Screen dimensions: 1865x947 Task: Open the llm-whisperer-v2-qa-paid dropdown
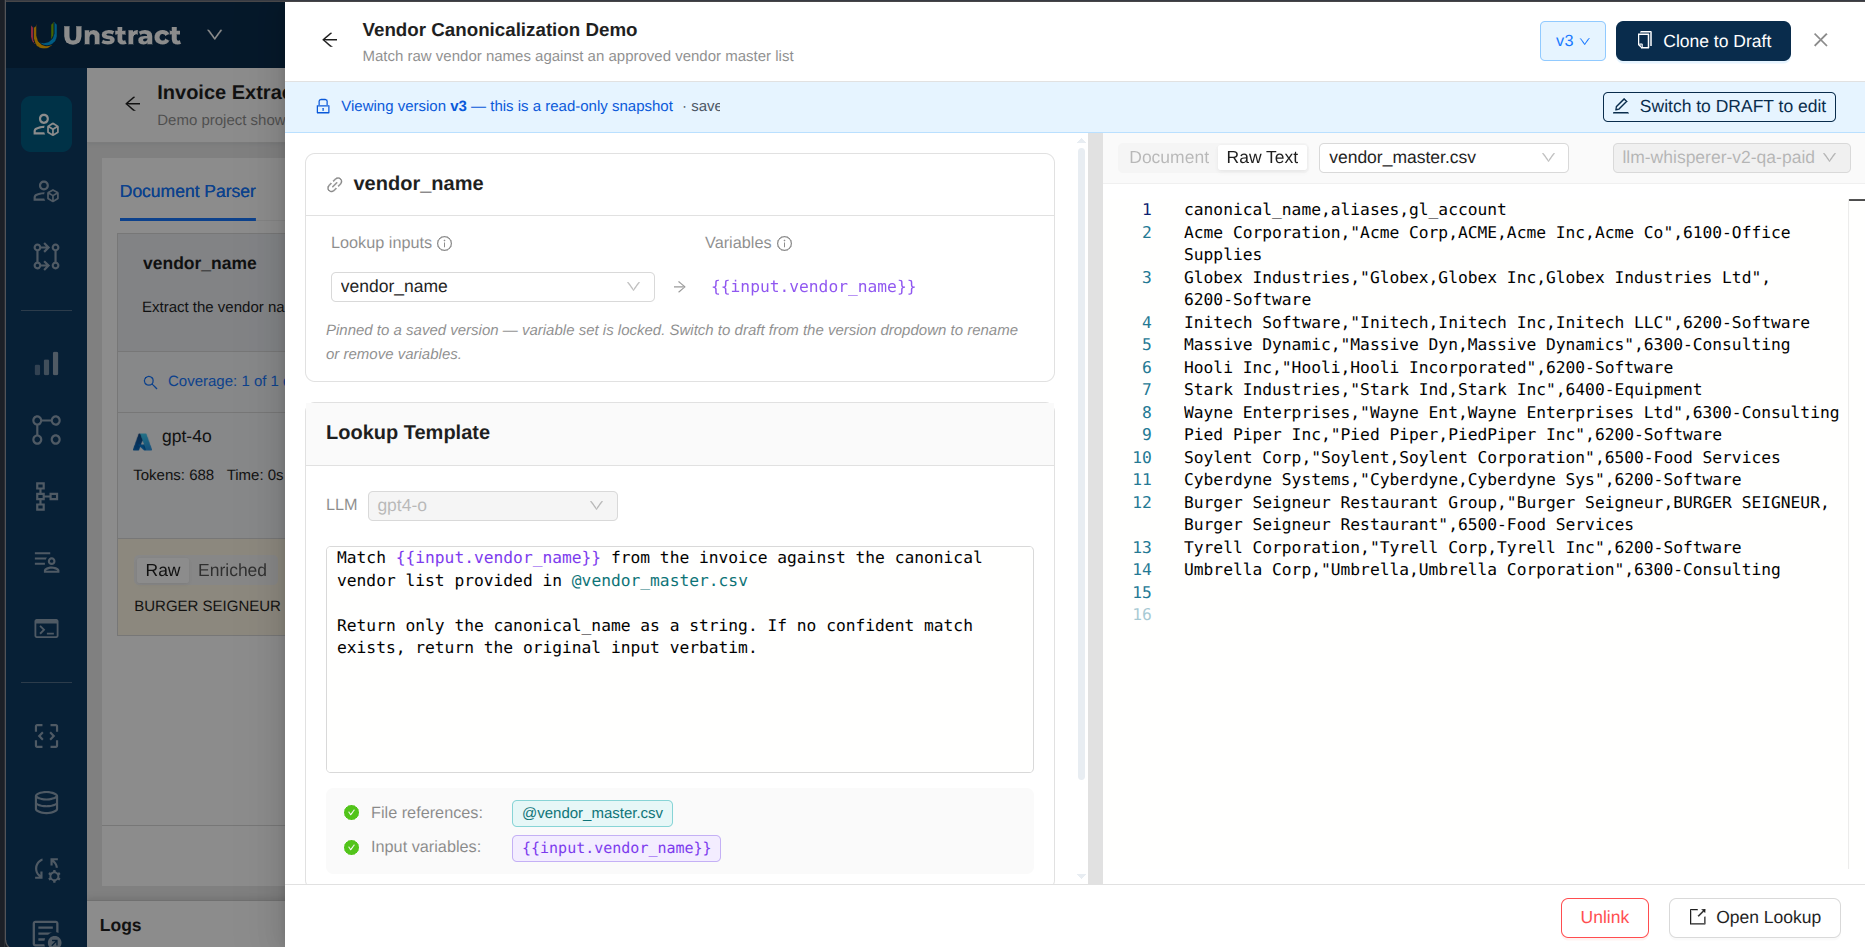point(1732,158)
